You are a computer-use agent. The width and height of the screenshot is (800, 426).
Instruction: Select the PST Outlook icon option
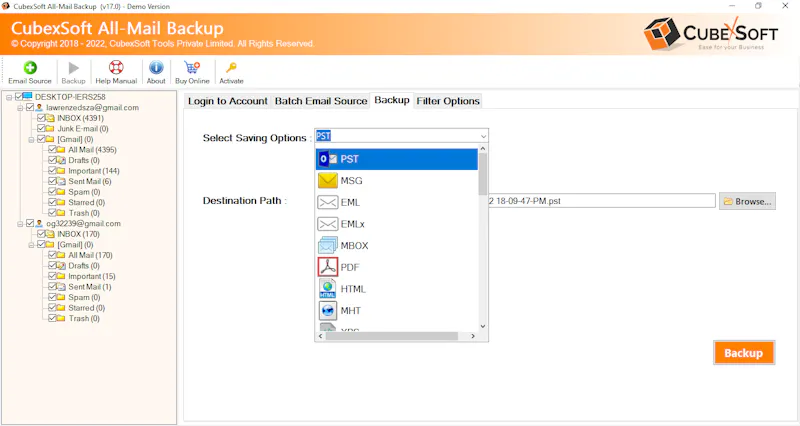click(x=328, y=159)
